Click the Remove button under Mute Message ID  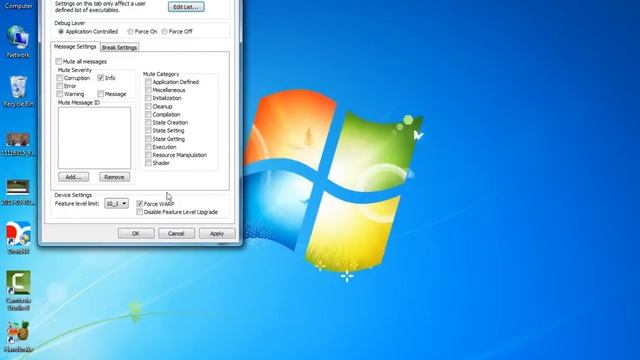pos(114,177)
